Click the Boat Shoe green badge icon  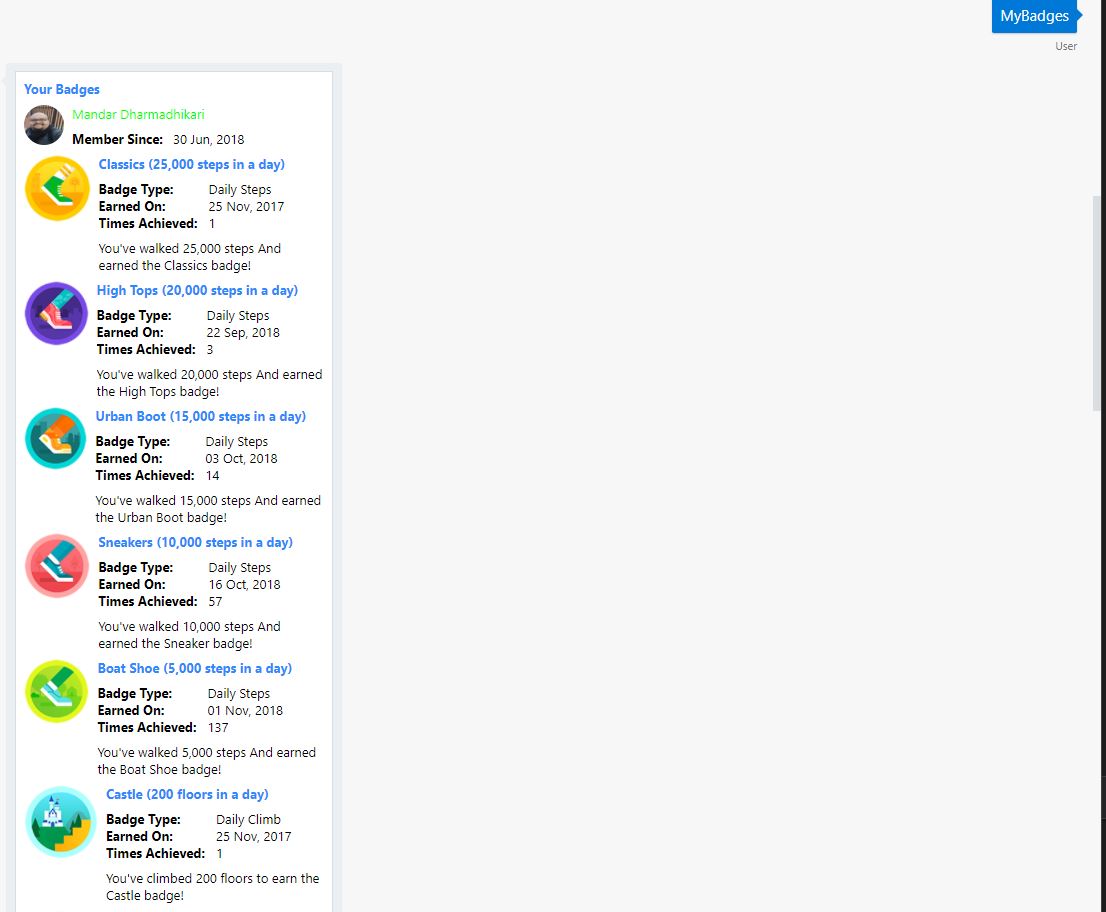coord(56,691)
